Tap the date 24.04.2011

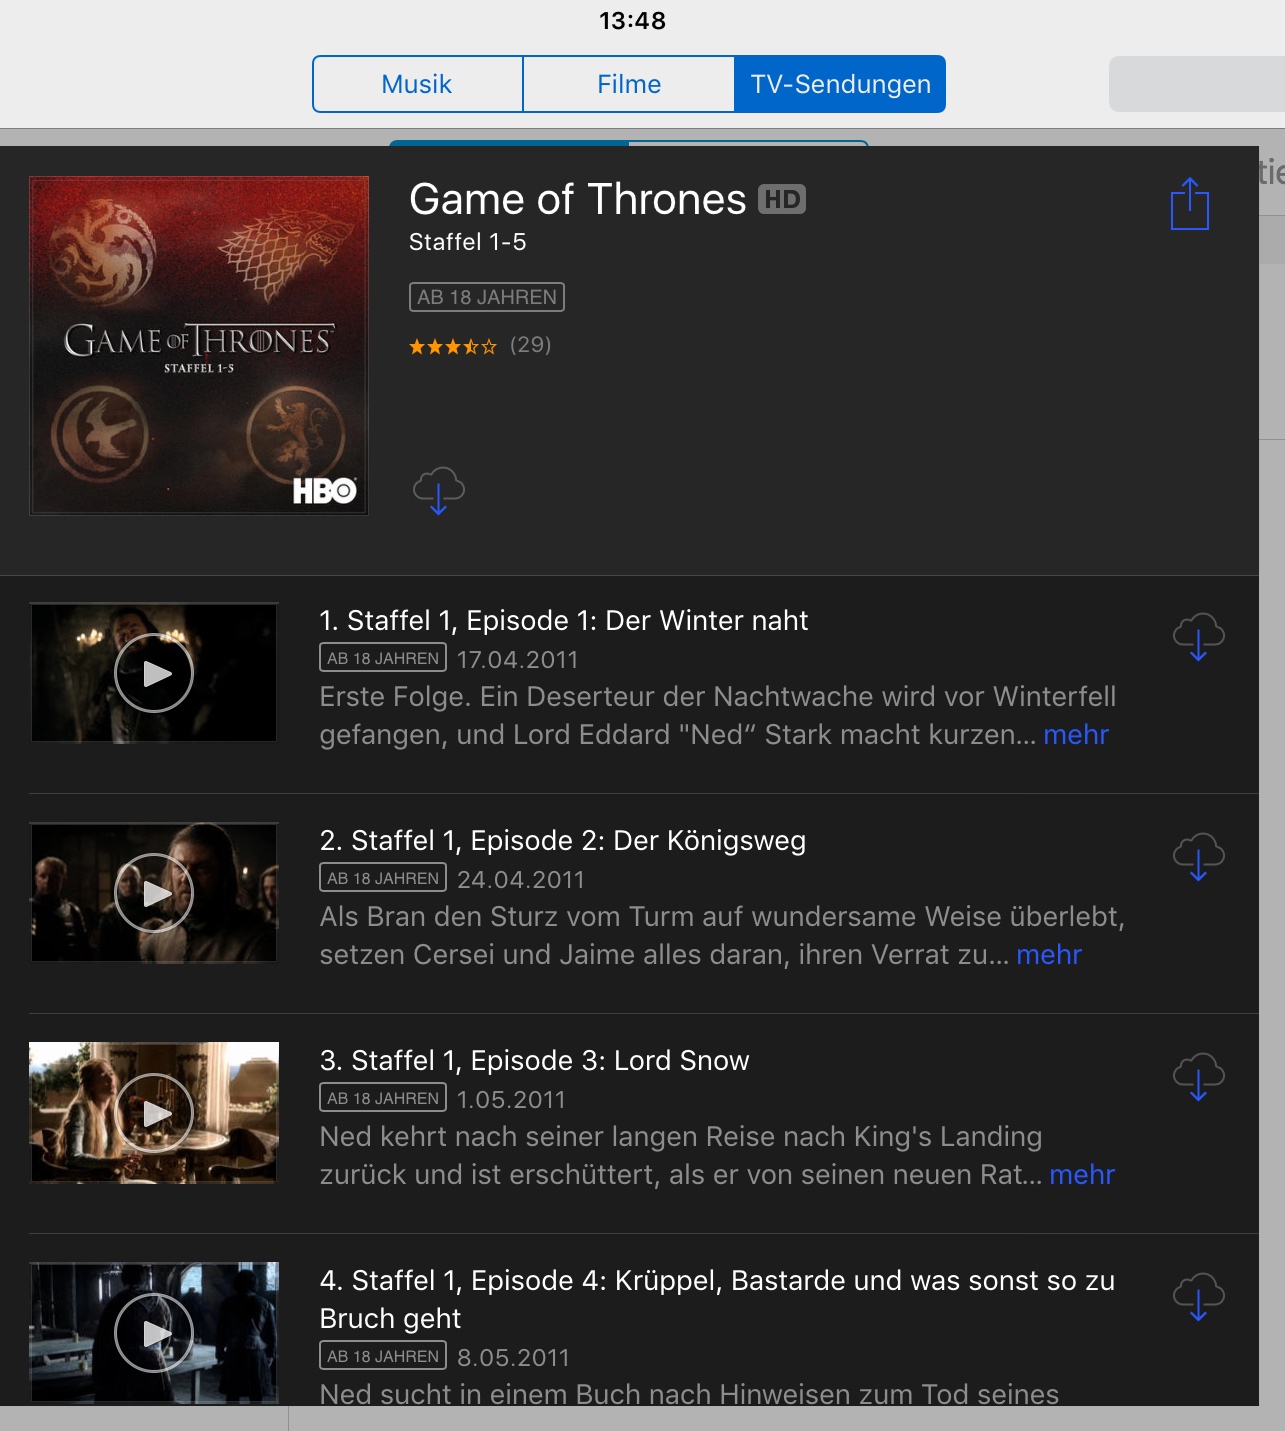pos(521,880)
